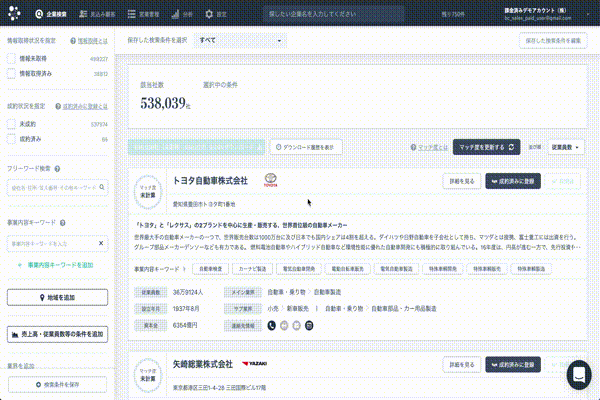Click 売上高・従業員数等の条件を追加 button
Image resolution: width=600 pixels, height=400 pixels.
tap(57, 334)
